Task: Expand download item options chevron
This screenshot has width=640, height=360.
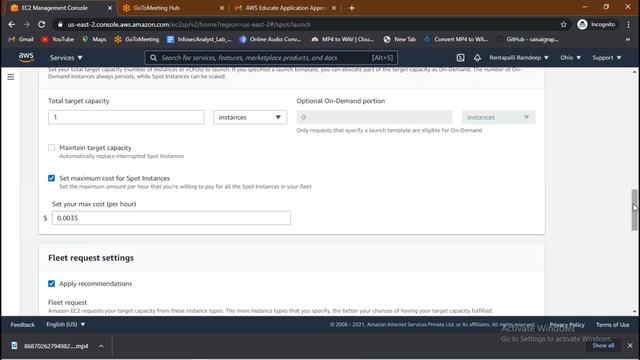Action: tap(101, 346)
